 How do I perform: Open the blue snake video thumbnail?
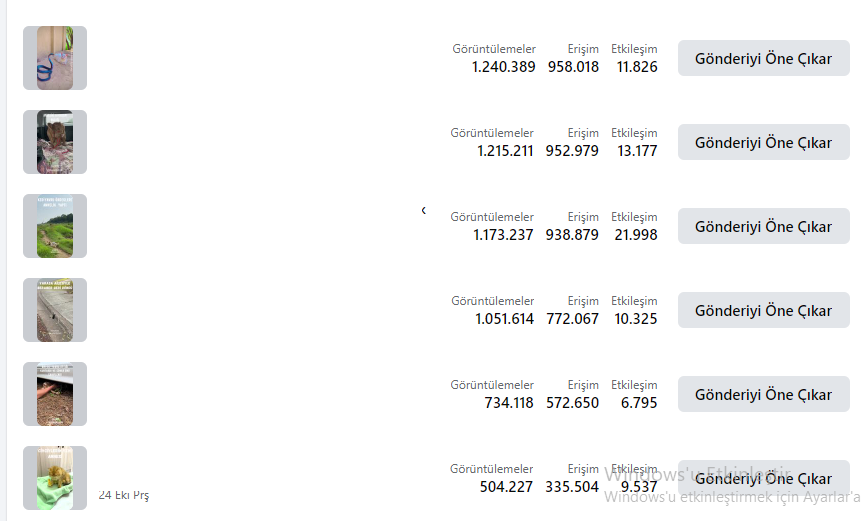coord(55,58)
